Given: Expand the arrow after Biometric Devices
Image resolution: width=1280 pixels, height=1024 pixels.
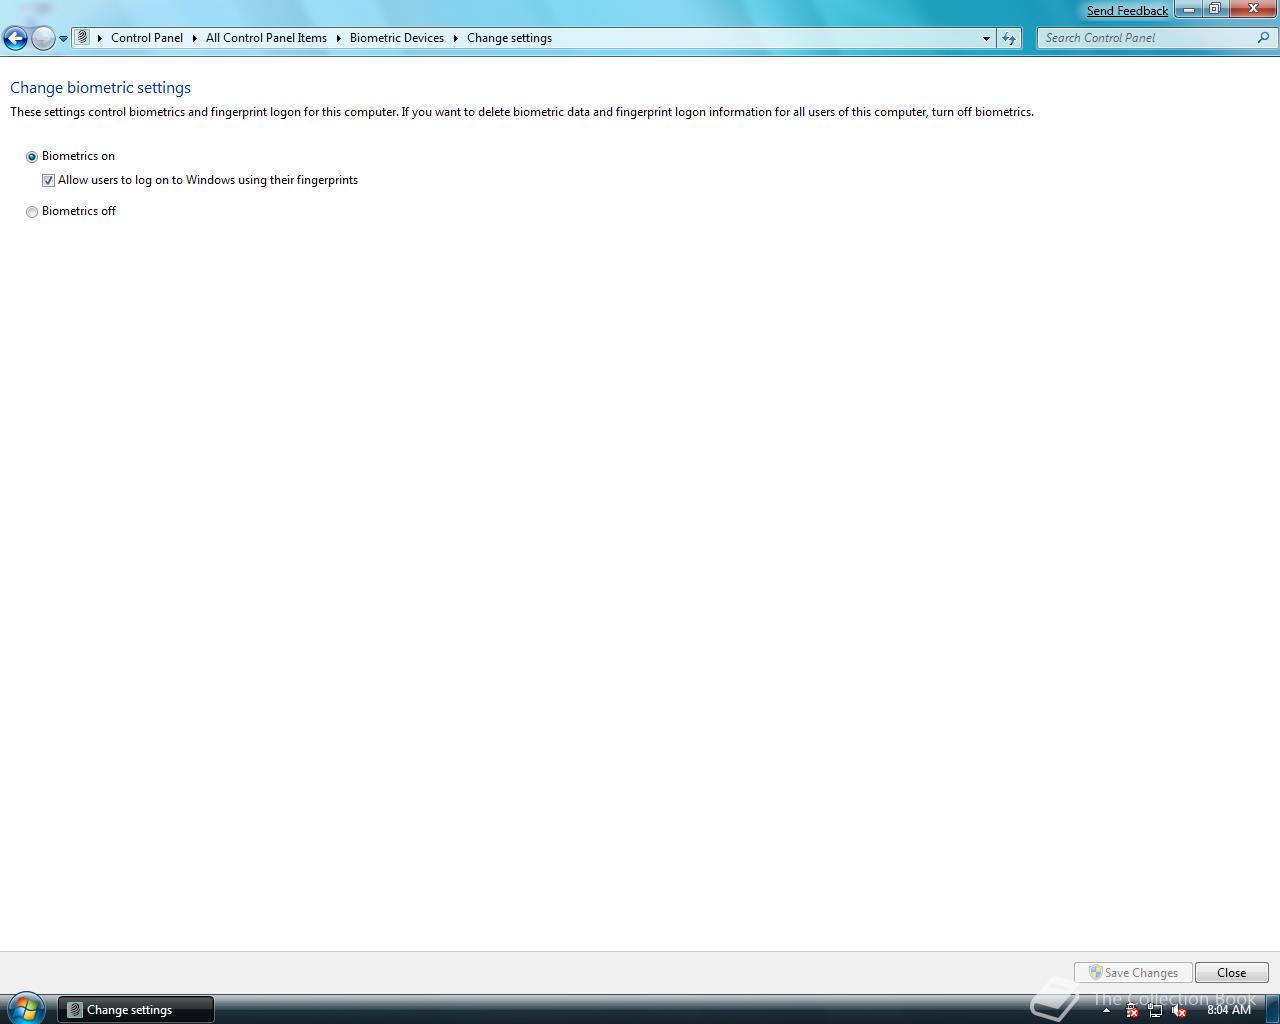Looking at the screenshot, I should (x=456, y=38).
